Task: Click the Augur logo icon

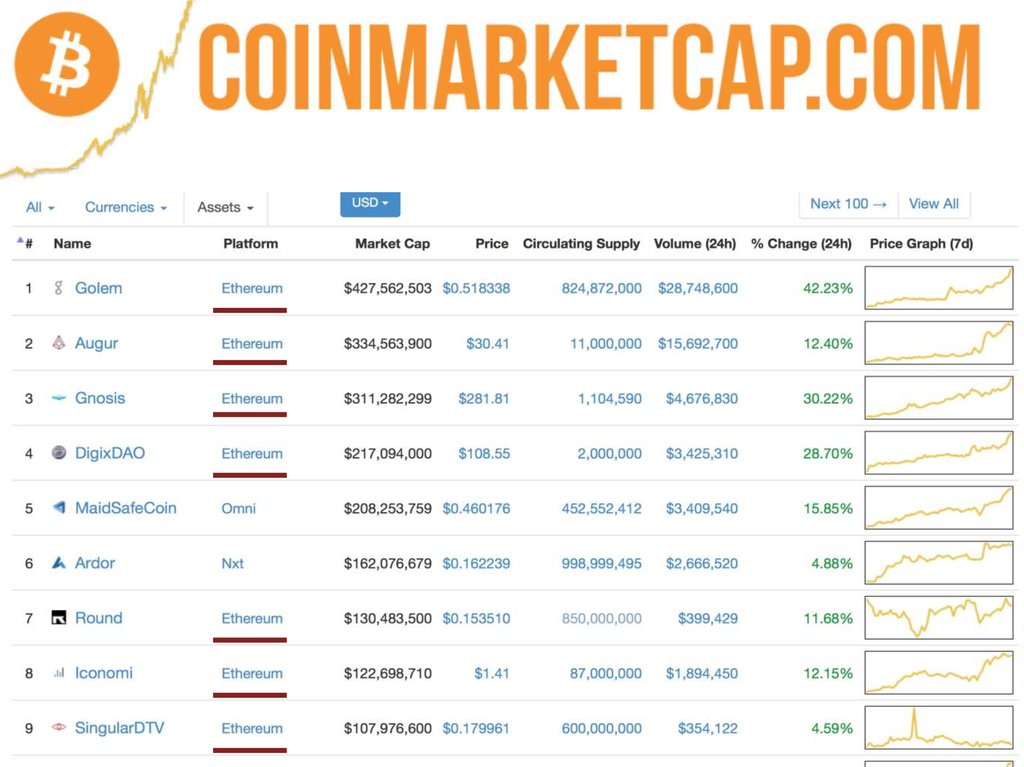Action: point(59,343)
